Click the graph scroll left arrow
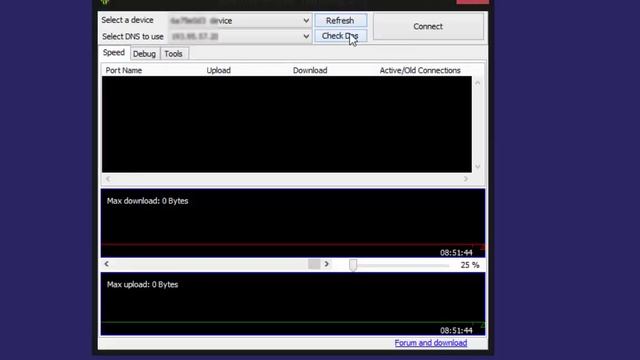 click(x=107, y=264)
